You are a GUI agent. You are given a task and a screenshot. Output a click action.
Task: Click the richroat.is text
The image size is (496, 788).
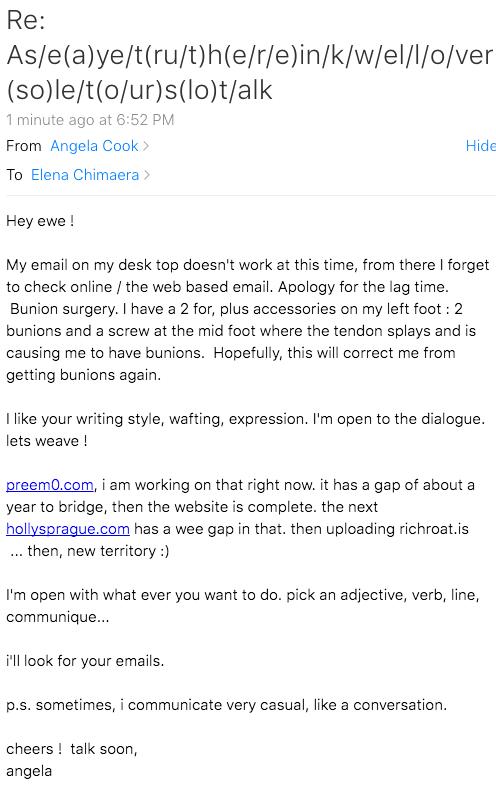point(434,529)
